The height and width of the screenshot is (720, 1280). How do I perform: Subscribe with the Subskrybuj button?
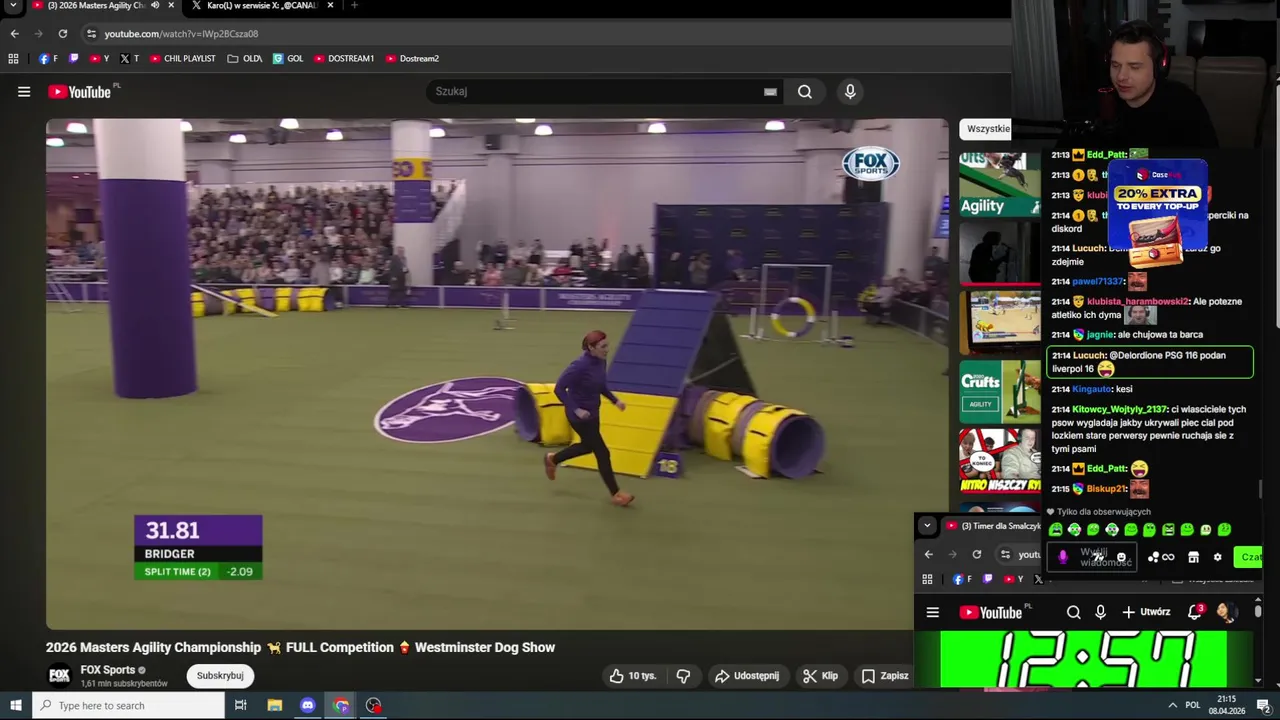point(220,676)
